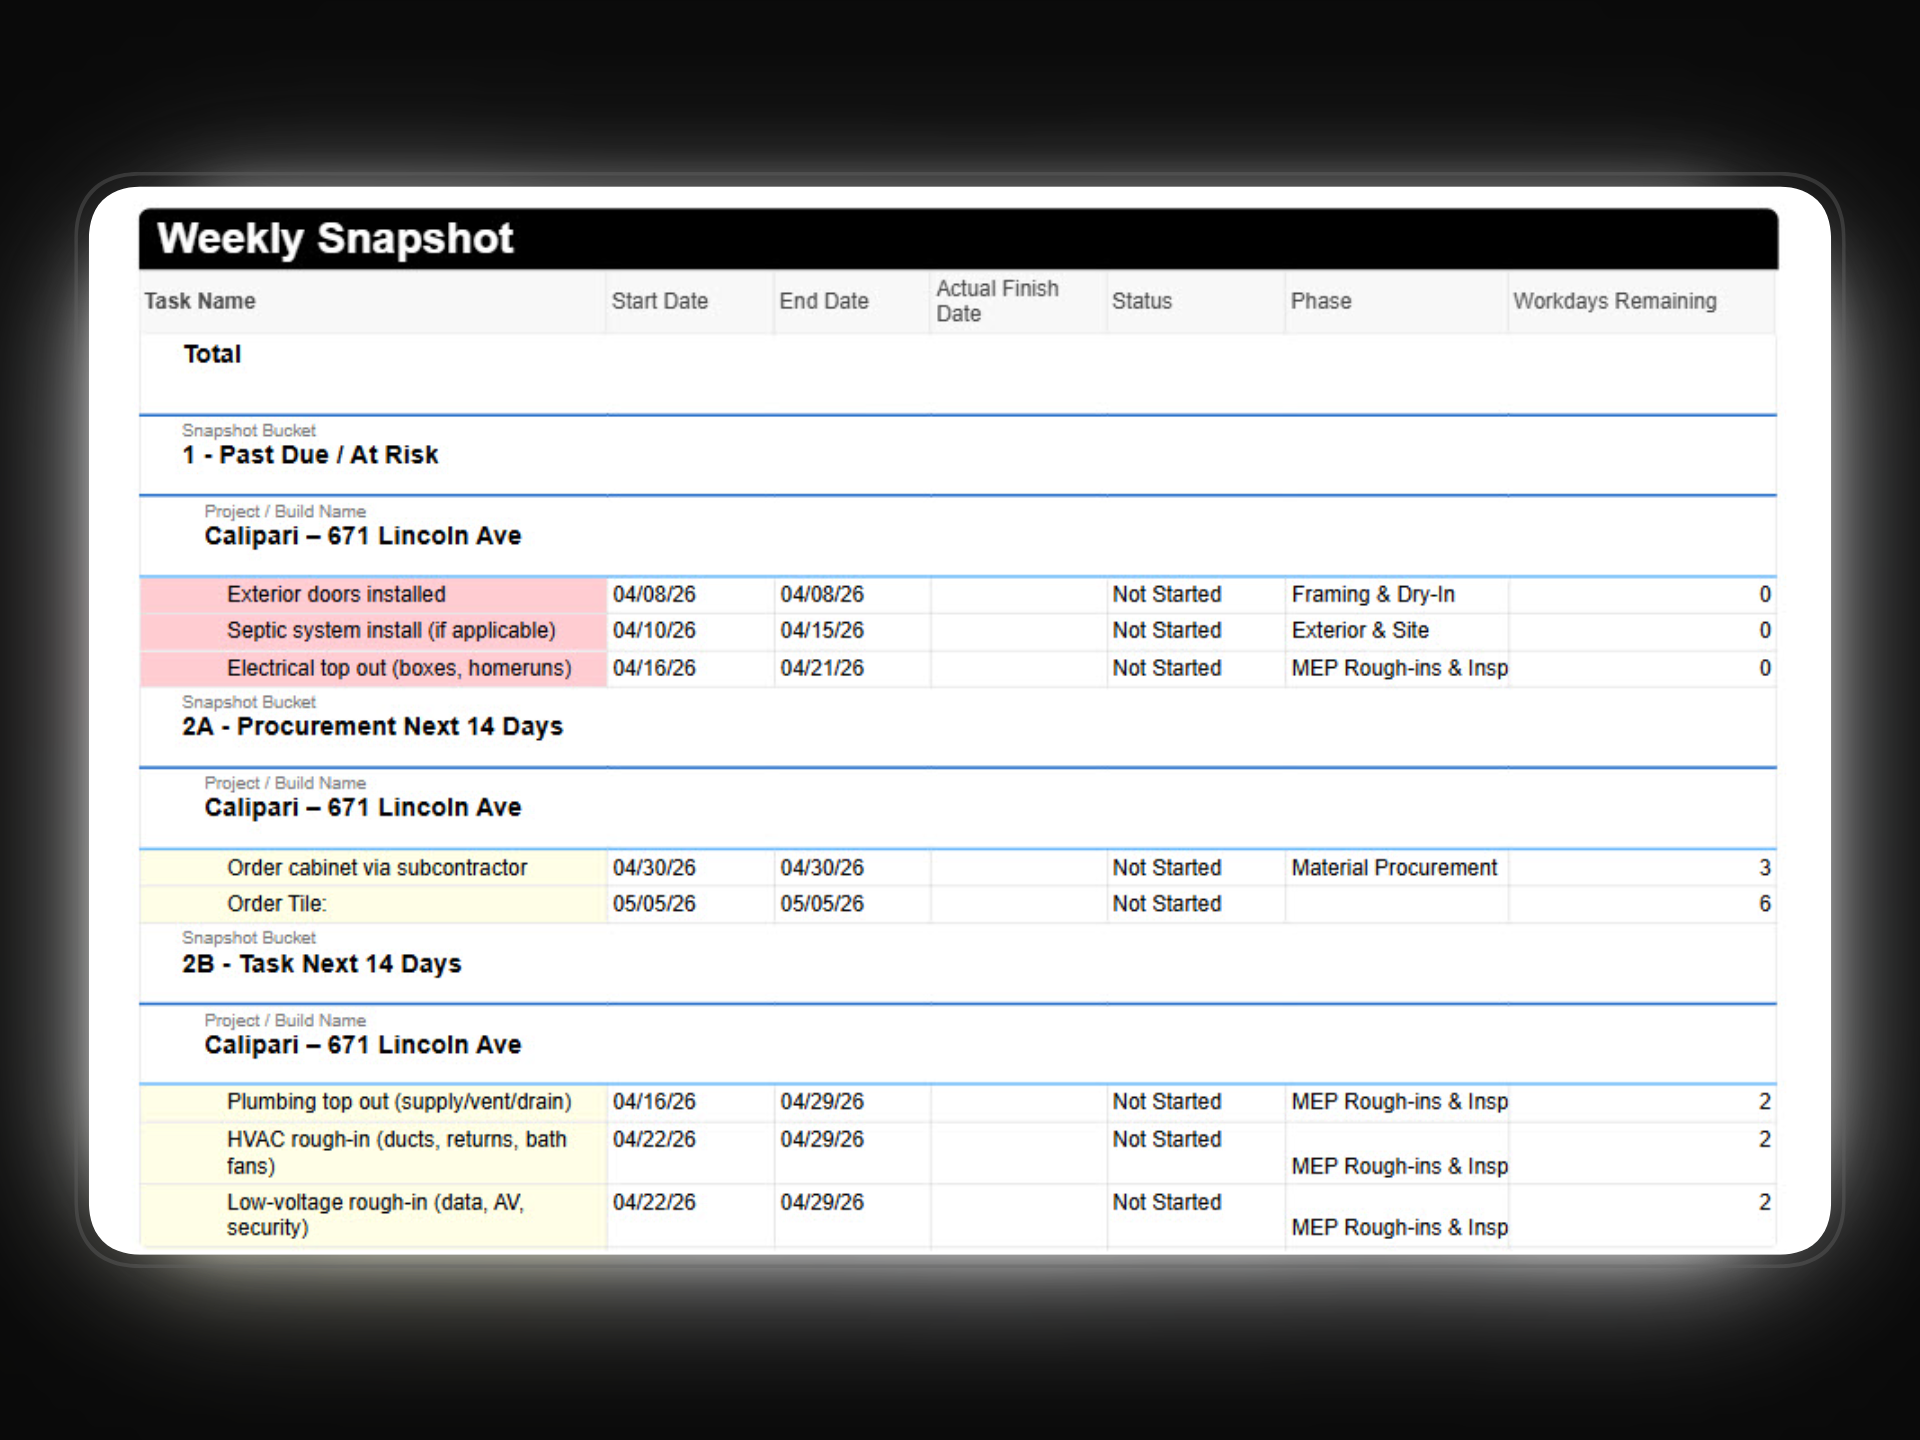This screenshot has height=1440, width=1920.
Task: Click end date 04/29/26 of HVAC rough-in
Action: (822, 1140)
